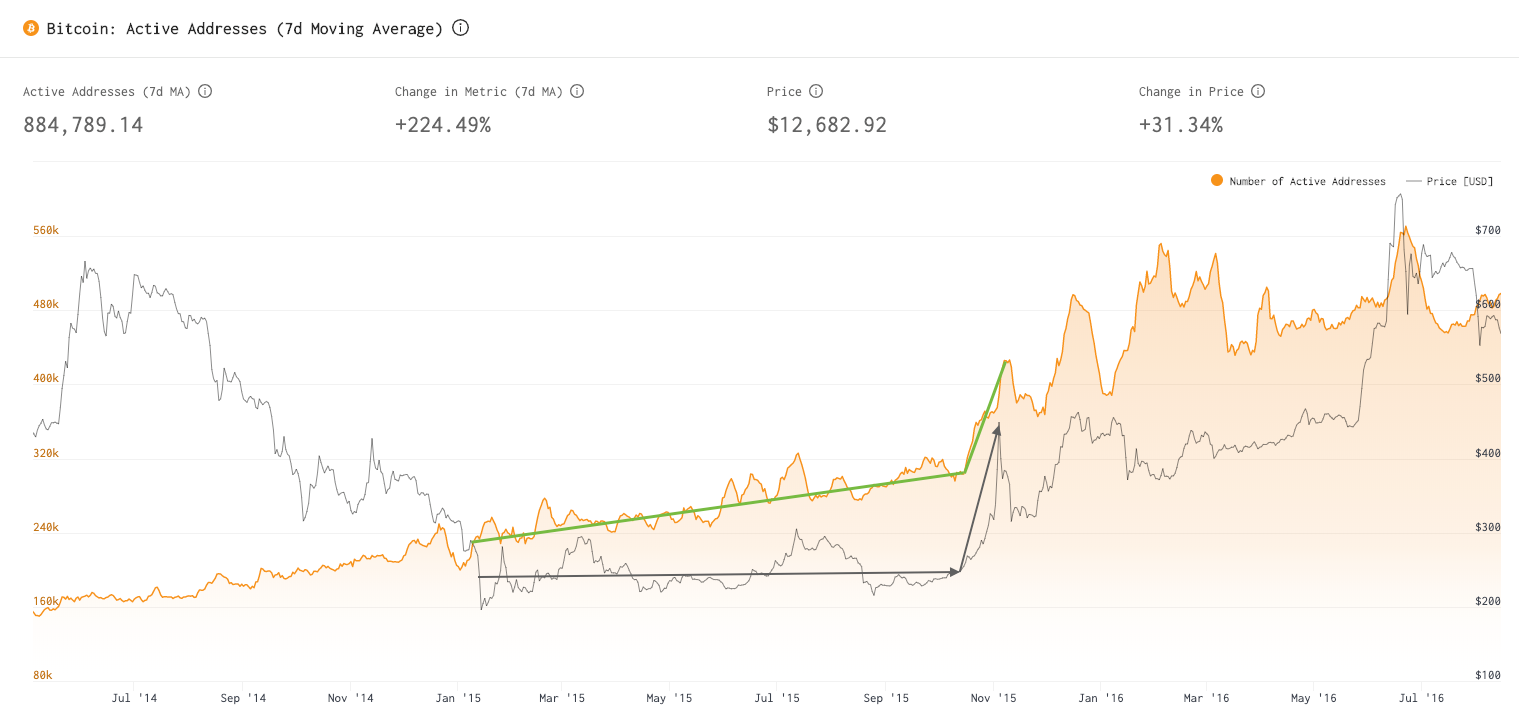
Task: Click info icon next to Active Addresses (7d MA)
Action: click(x=205, y=91)
